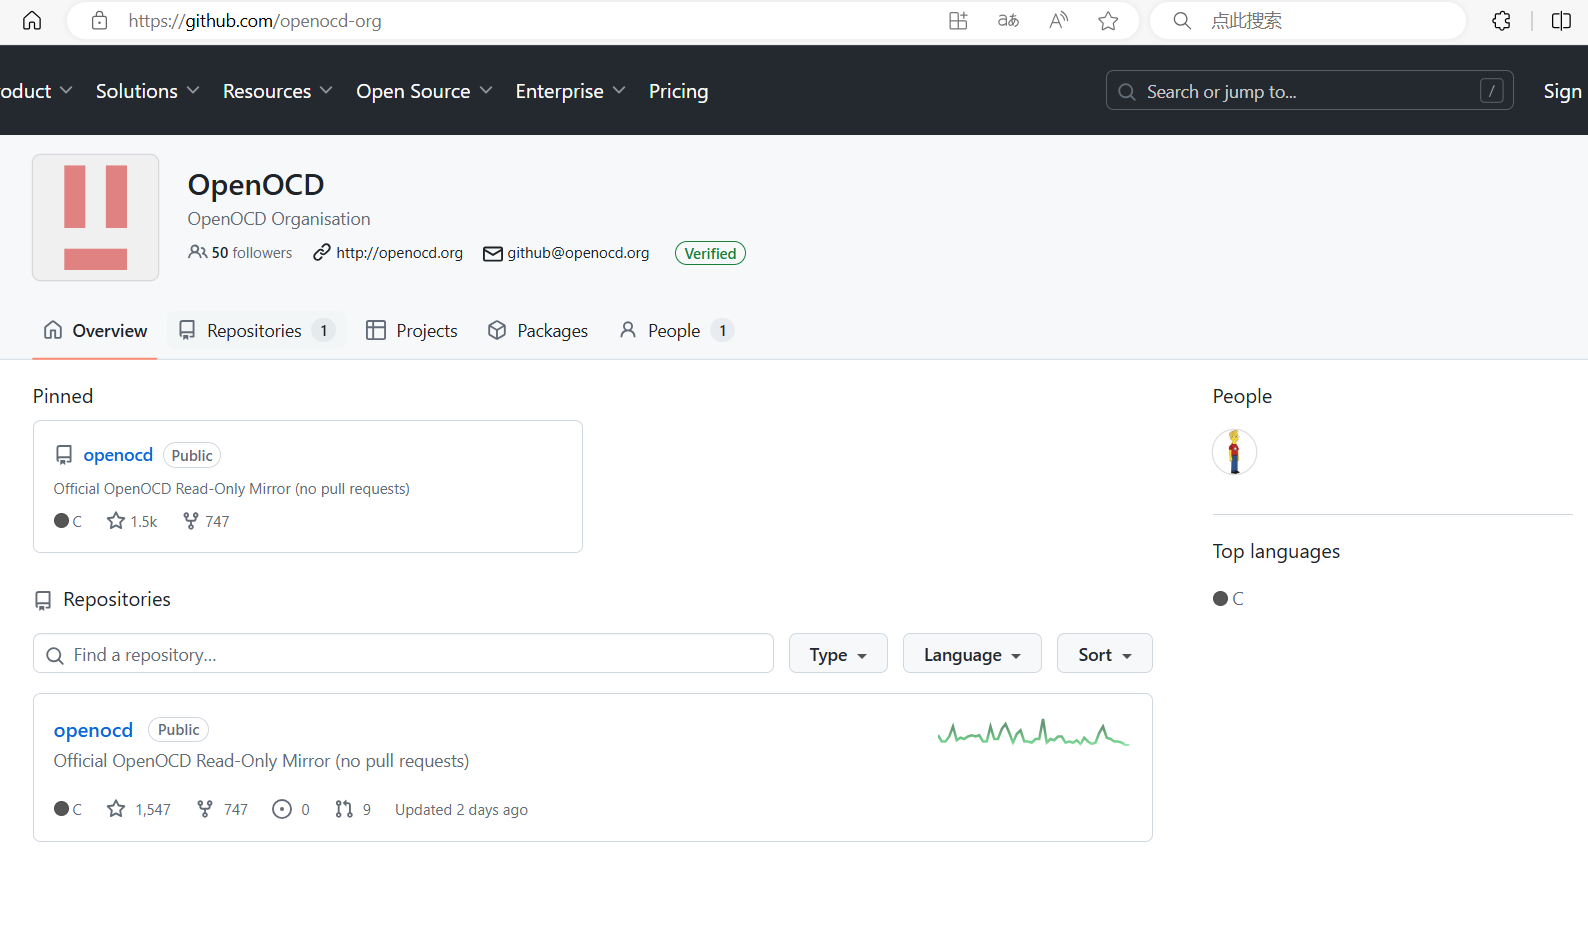
Task: Click the member avatar under People
Action: 1234,452
